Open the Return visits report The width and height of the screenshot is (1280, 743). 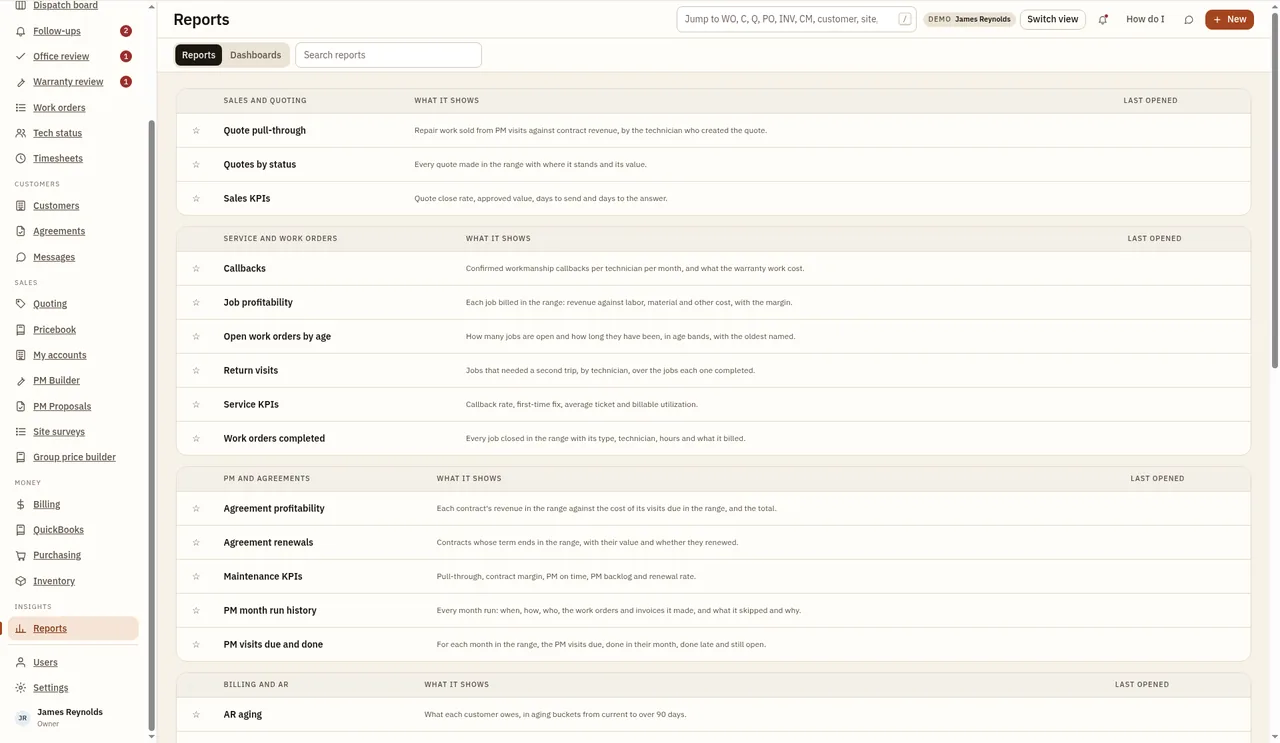pos(251,371)
